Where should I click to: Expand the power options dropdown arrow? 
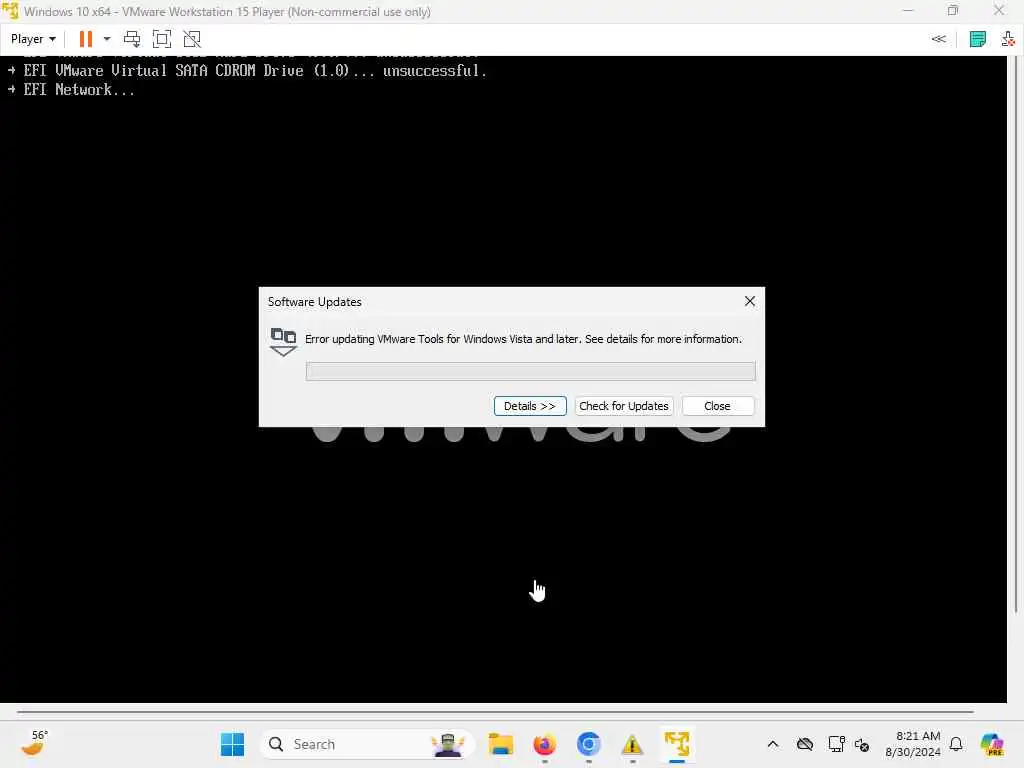coord(107,39)
